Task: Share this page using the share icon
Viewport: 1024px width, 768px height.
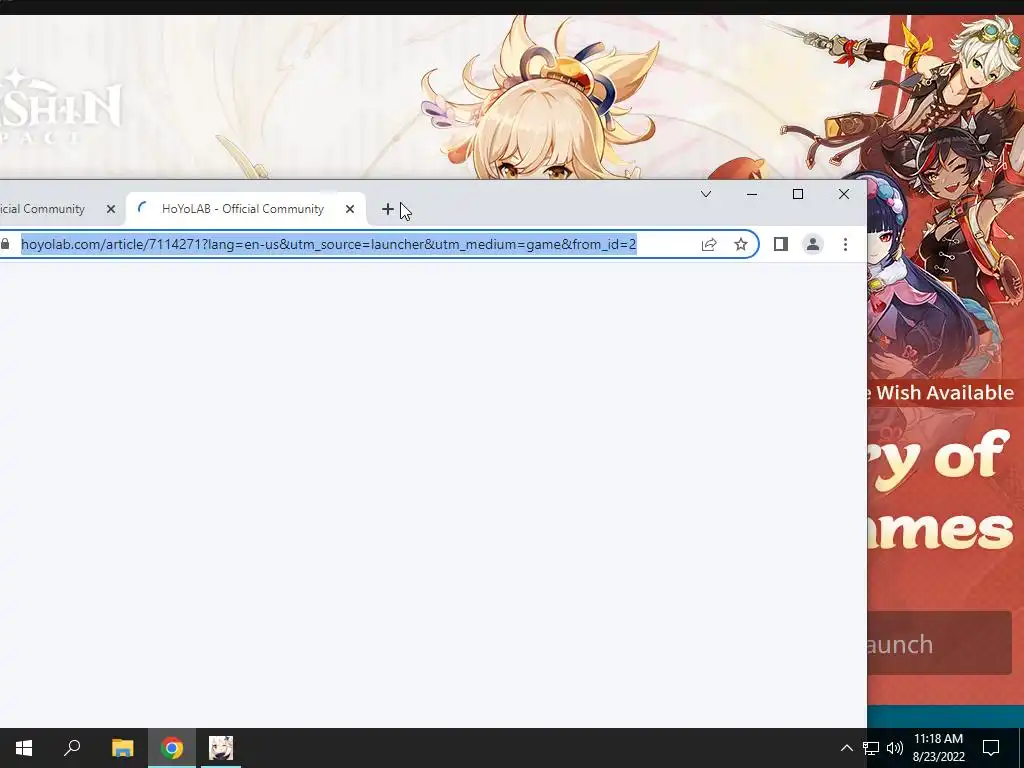Action: [x=709, y=244]
